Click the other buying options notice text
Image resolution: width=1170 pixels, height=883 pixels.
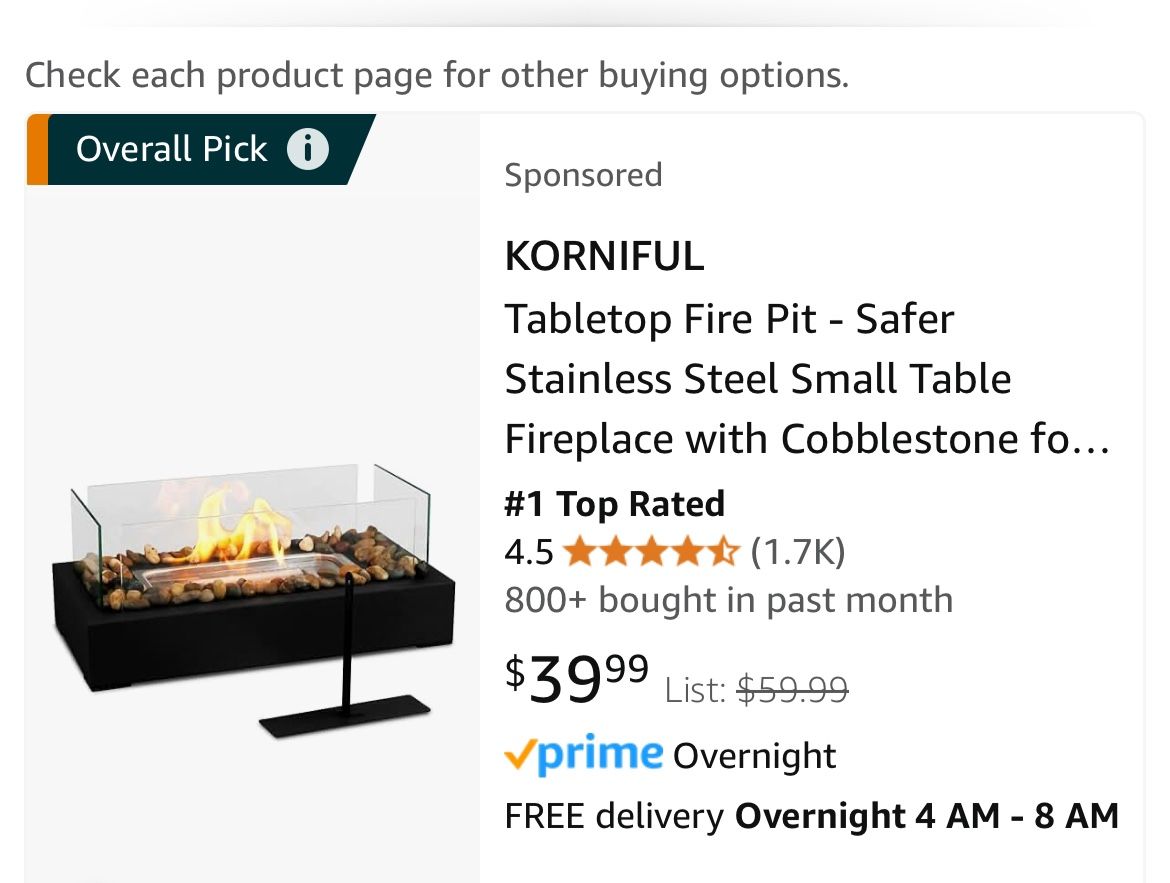[436, 75]
